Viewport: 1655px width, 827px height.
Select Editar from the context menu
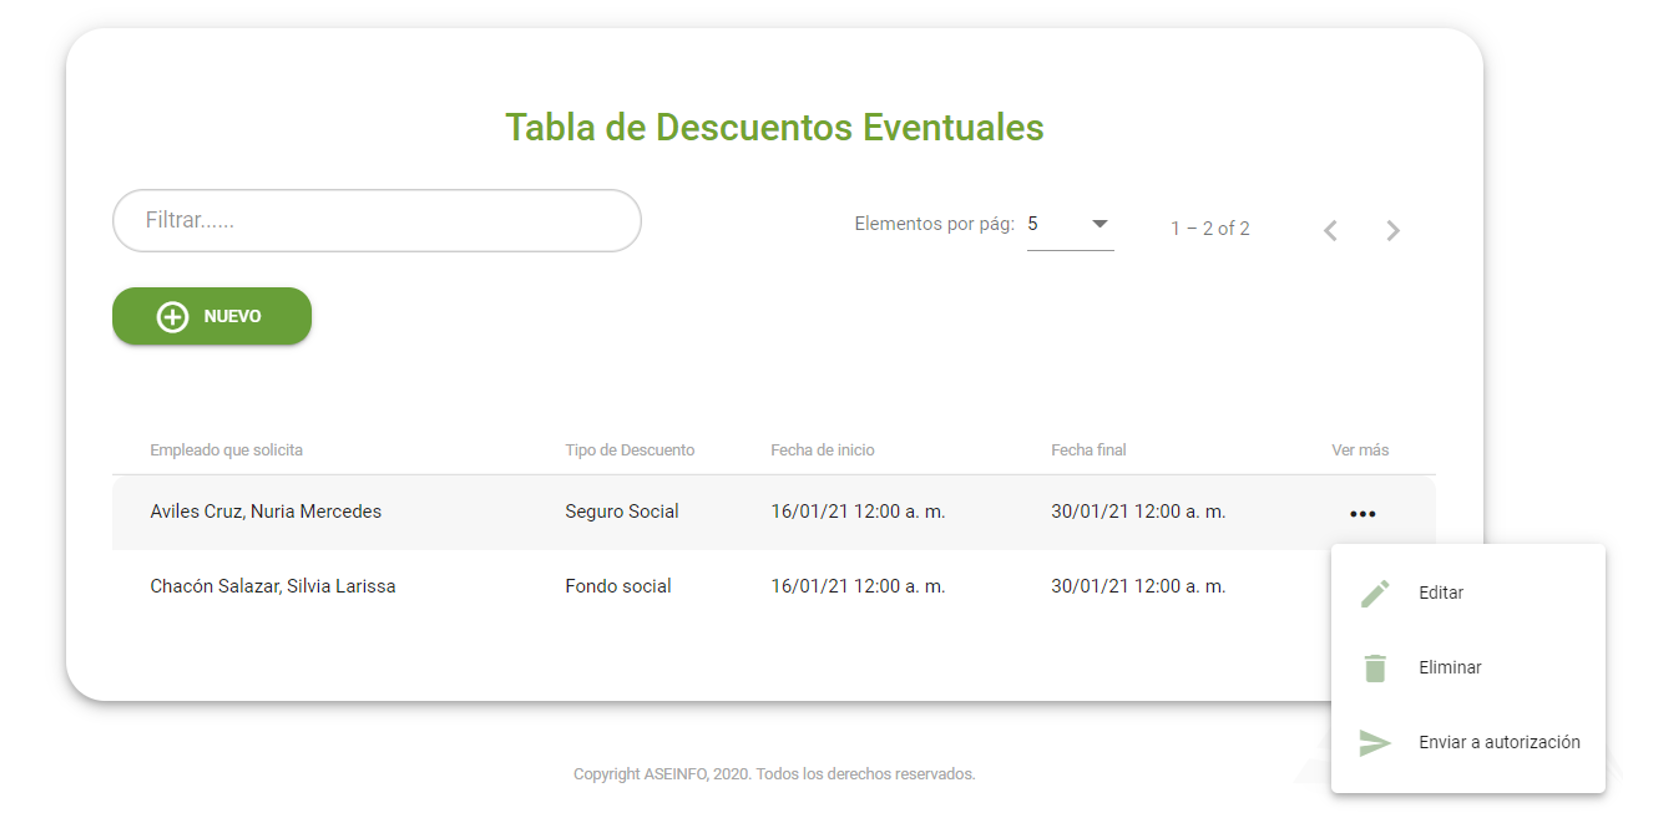pyautogui.click(x=1468, y=593)
